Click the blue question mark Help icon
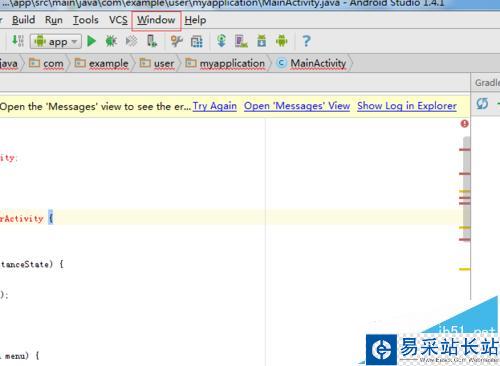500x366 pixels. tap(306, 41)
